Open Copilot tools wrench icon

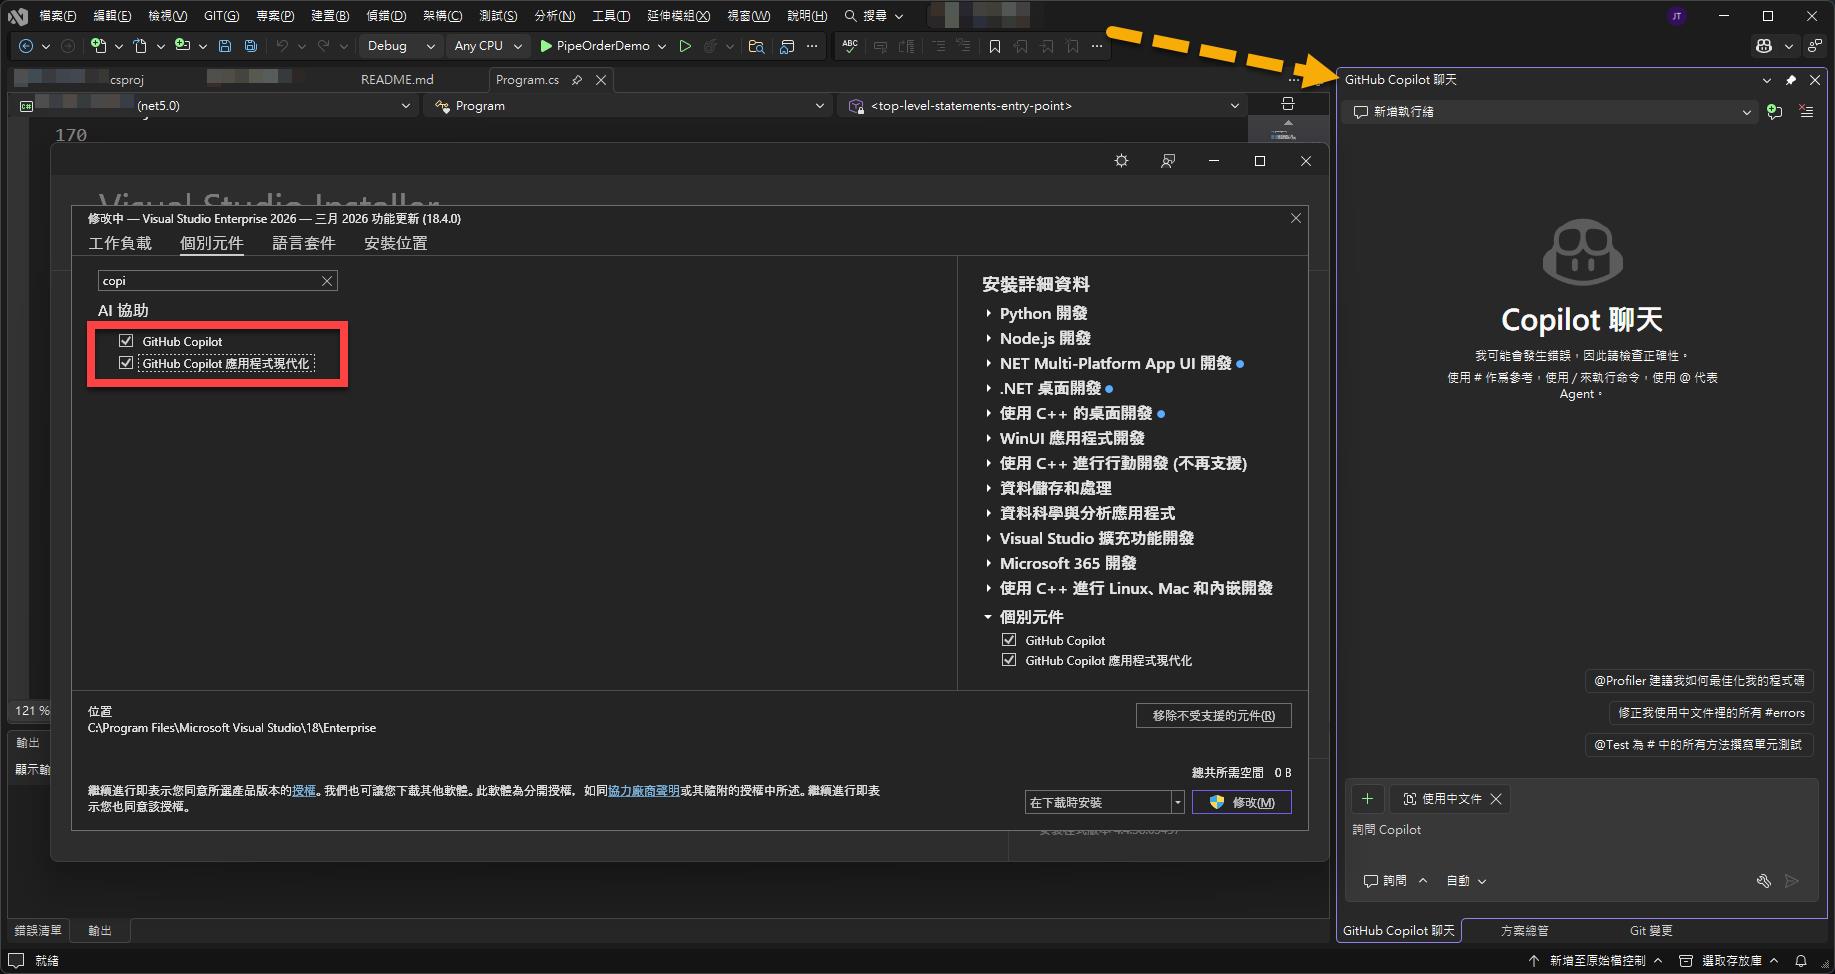pyautogui.click(x=1763, y=881)
